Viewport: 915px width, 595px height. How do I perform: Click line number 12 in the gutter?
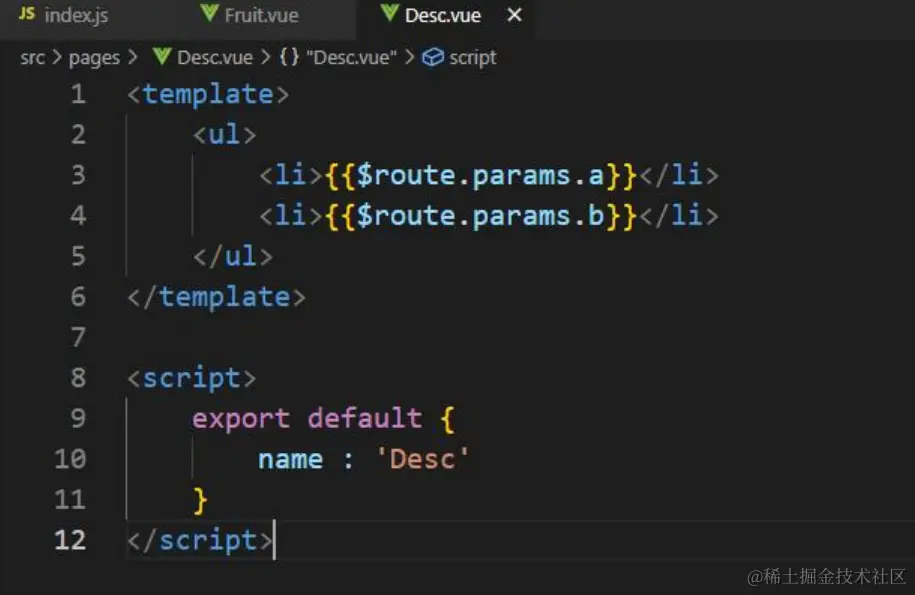pyautogui.click(x=70, y=540)
